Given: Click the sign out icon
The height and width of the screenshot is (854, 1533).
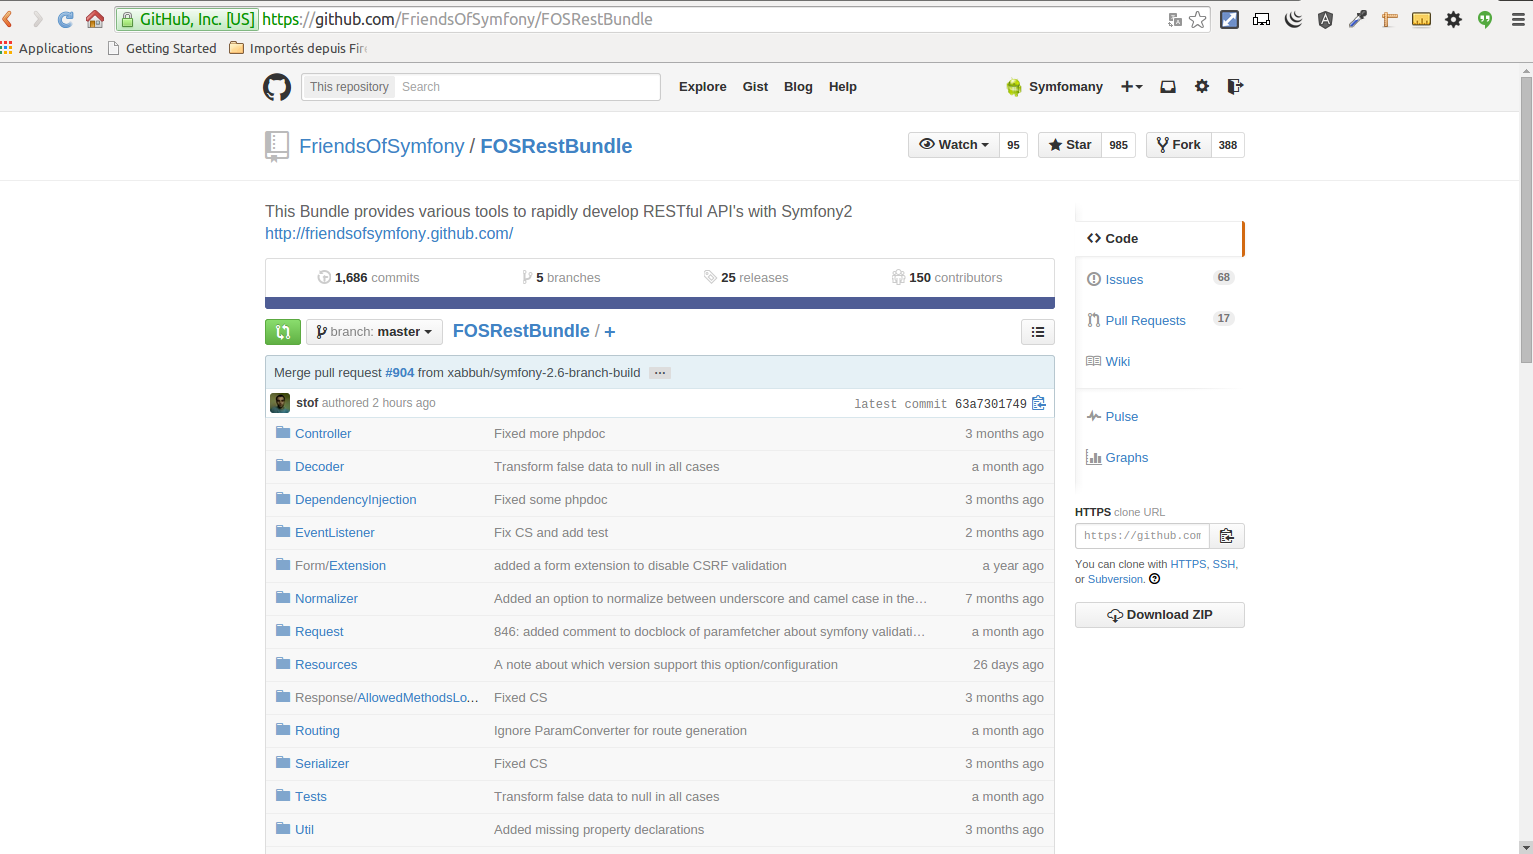Looking at the screenshot, I should 1235,87.
